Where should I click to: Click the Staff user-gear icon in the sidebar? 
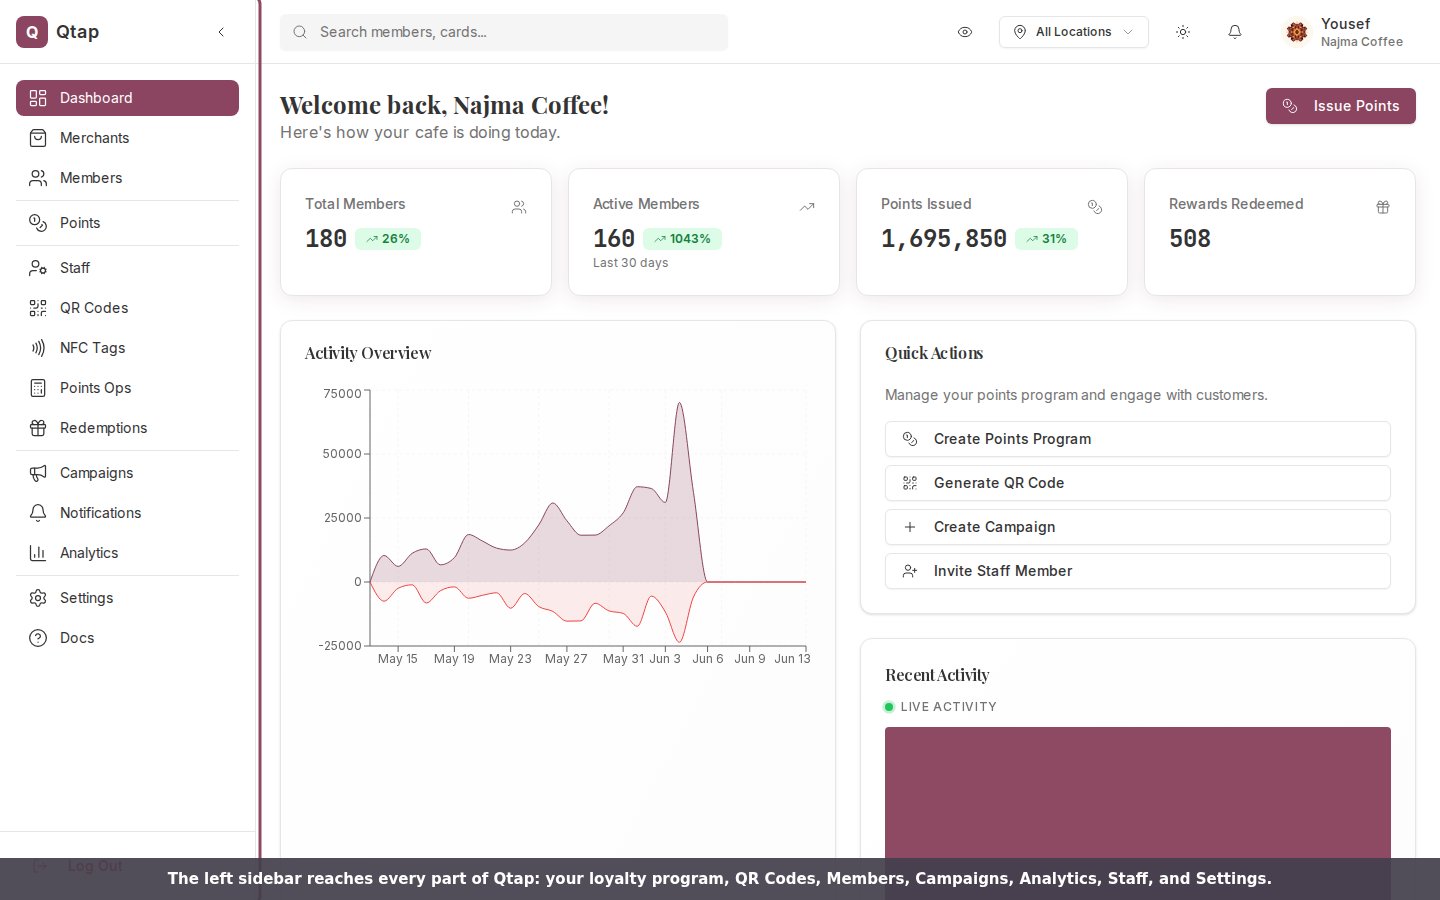coord(38,268)
